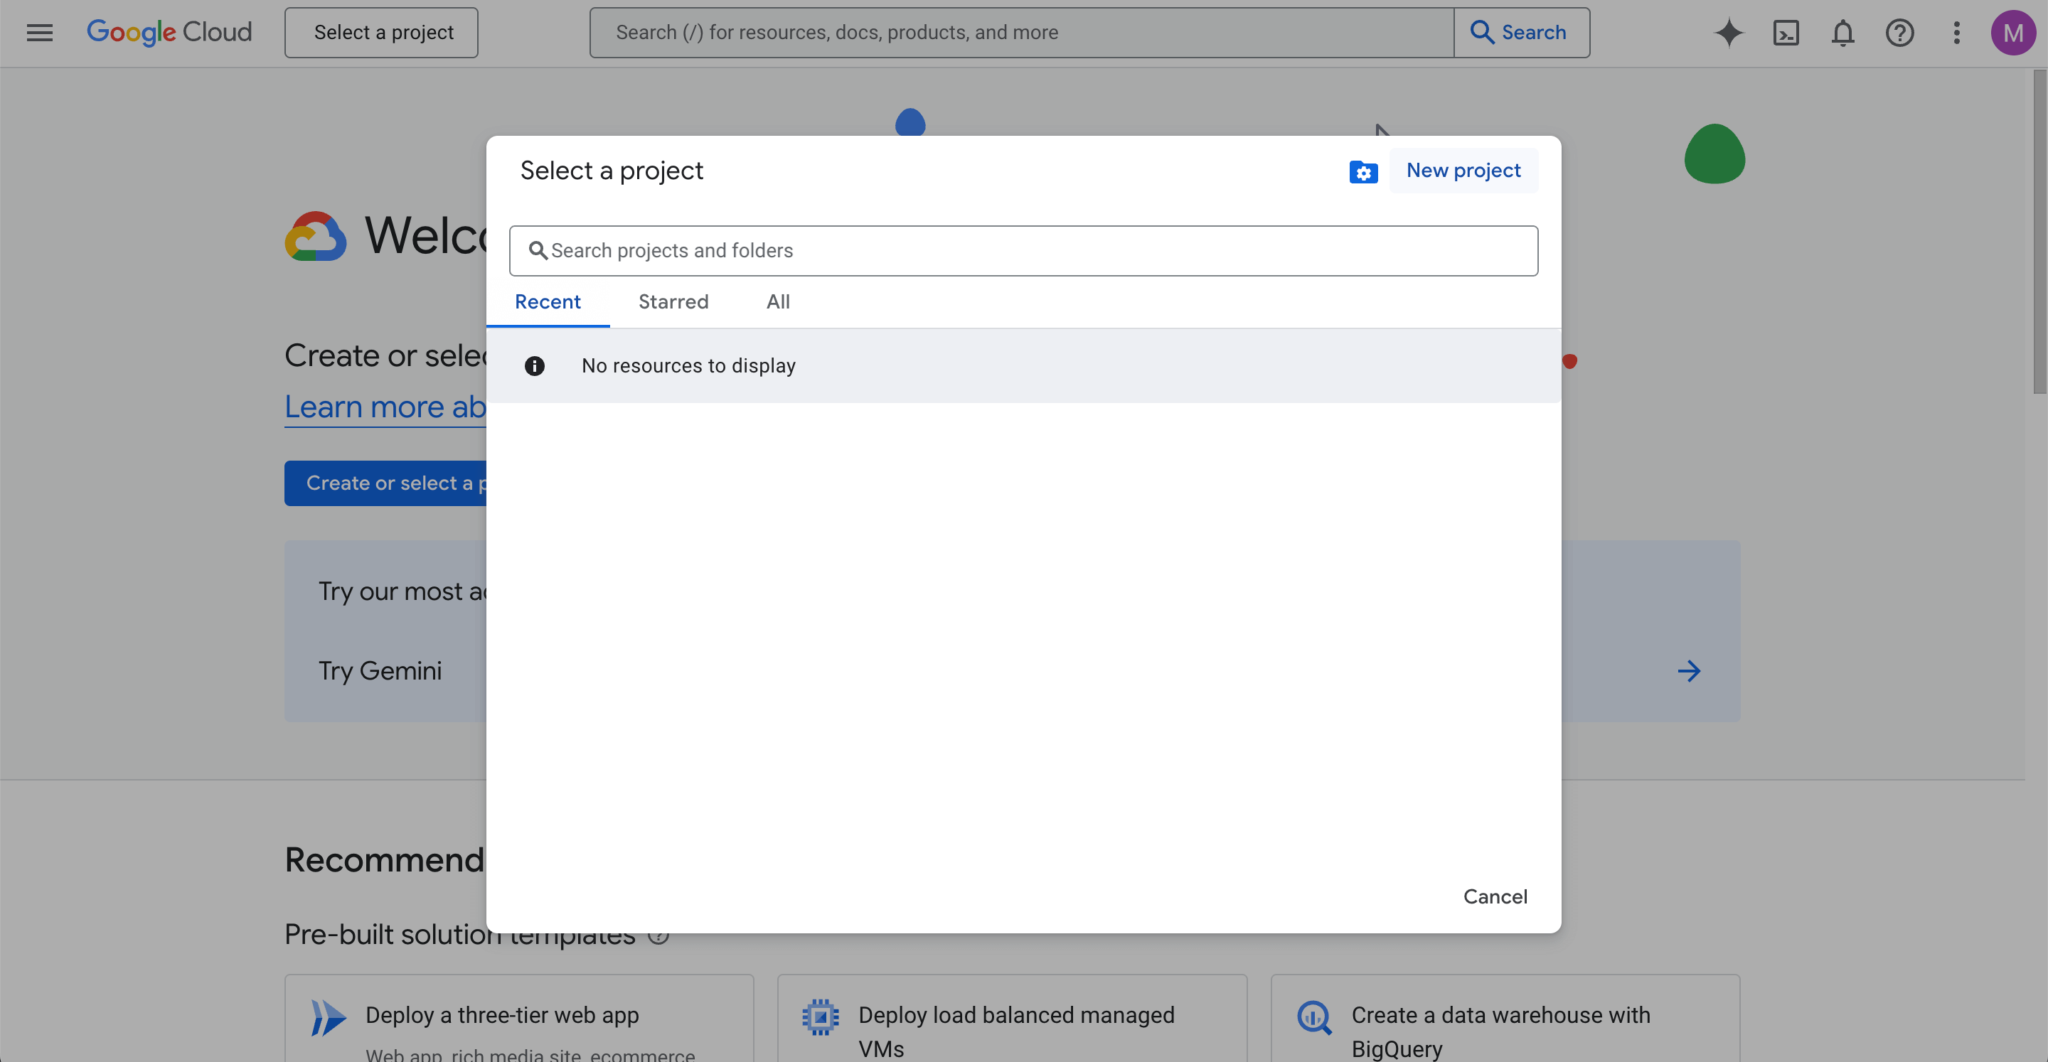Open the Deploy a three-tier web app card
This screenshot has height=1062, width=2048.
(x=519, y=1018)
